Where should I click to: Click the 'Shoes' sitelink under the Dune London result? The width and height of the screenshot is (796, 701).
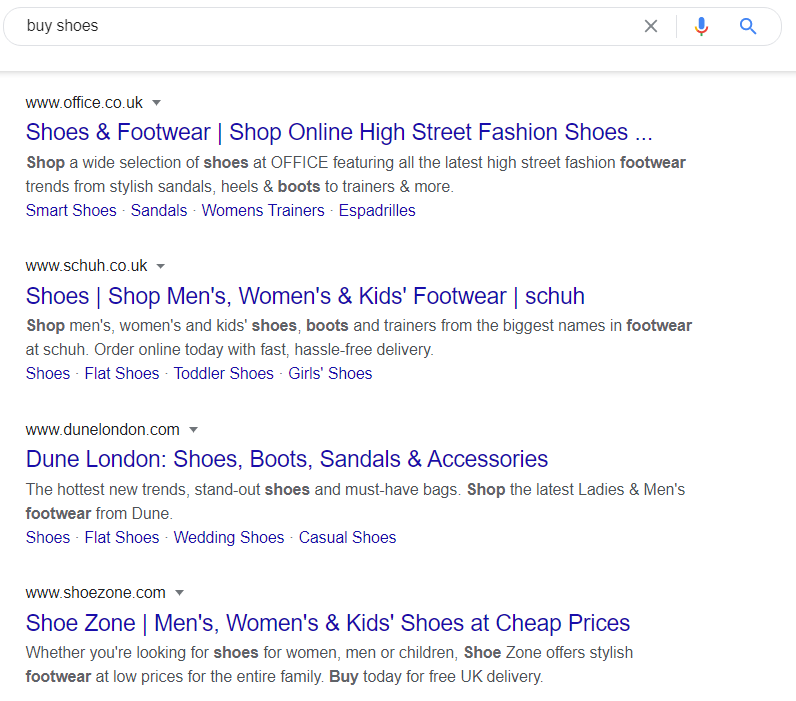click(48, 538)
